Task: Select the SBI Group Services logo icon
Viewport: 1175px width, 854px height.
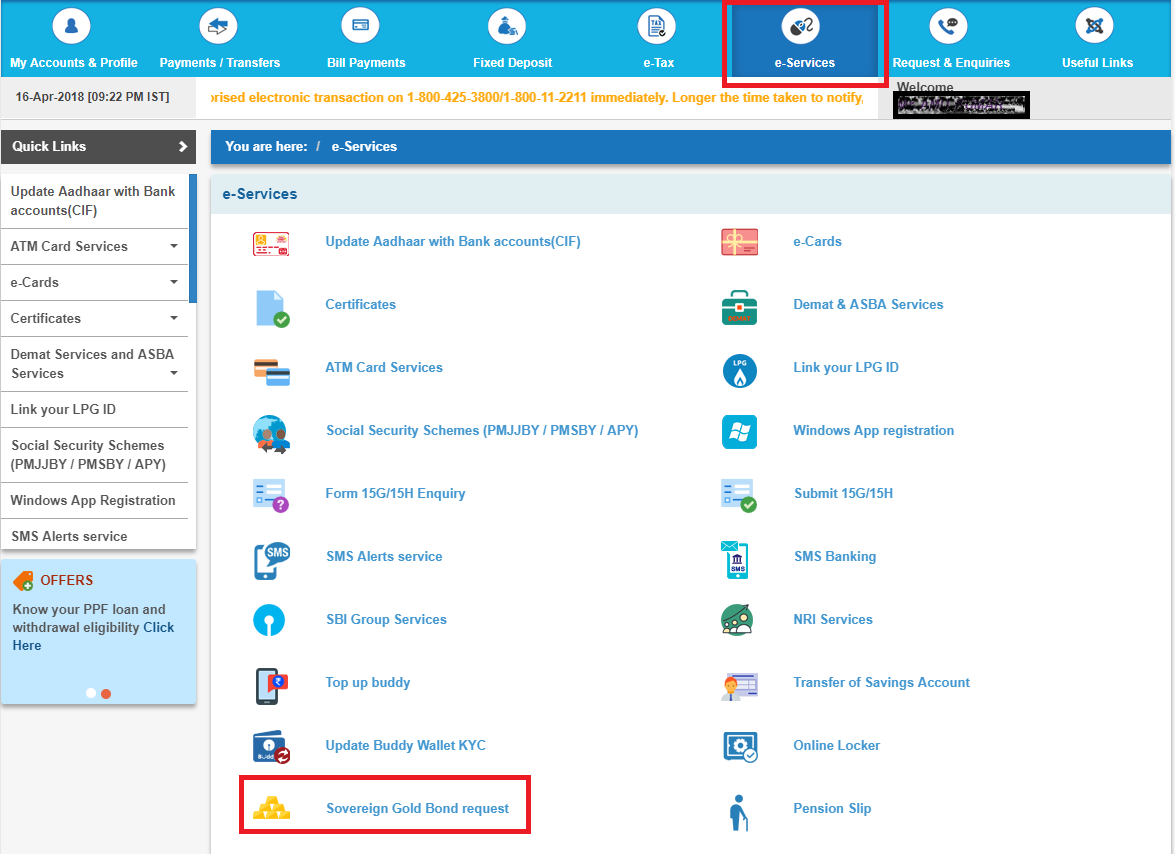Action: tap(269, 620)
